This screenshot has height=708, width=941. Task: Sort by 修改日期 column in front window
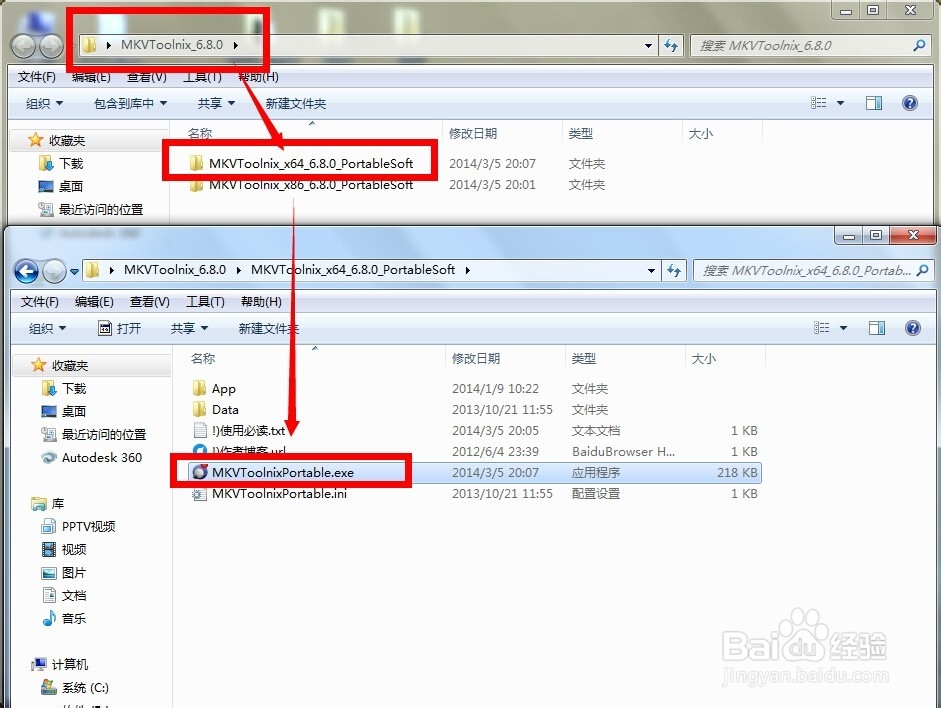tap(476, 358)
